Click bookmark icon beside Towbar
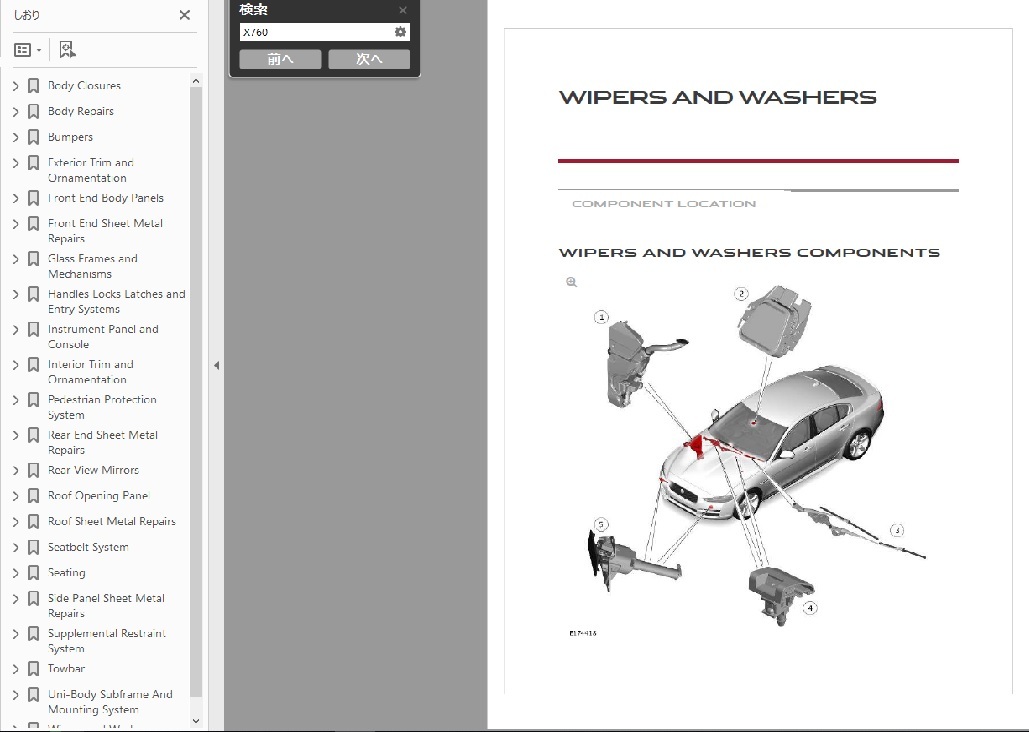 pos(33,669)
